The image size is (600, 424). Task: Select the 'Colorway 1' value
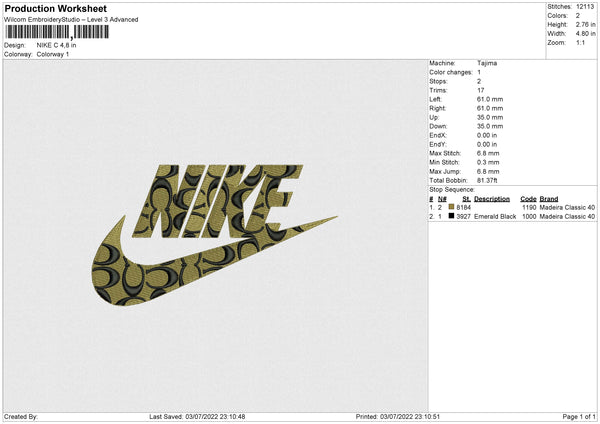(53, 54)
